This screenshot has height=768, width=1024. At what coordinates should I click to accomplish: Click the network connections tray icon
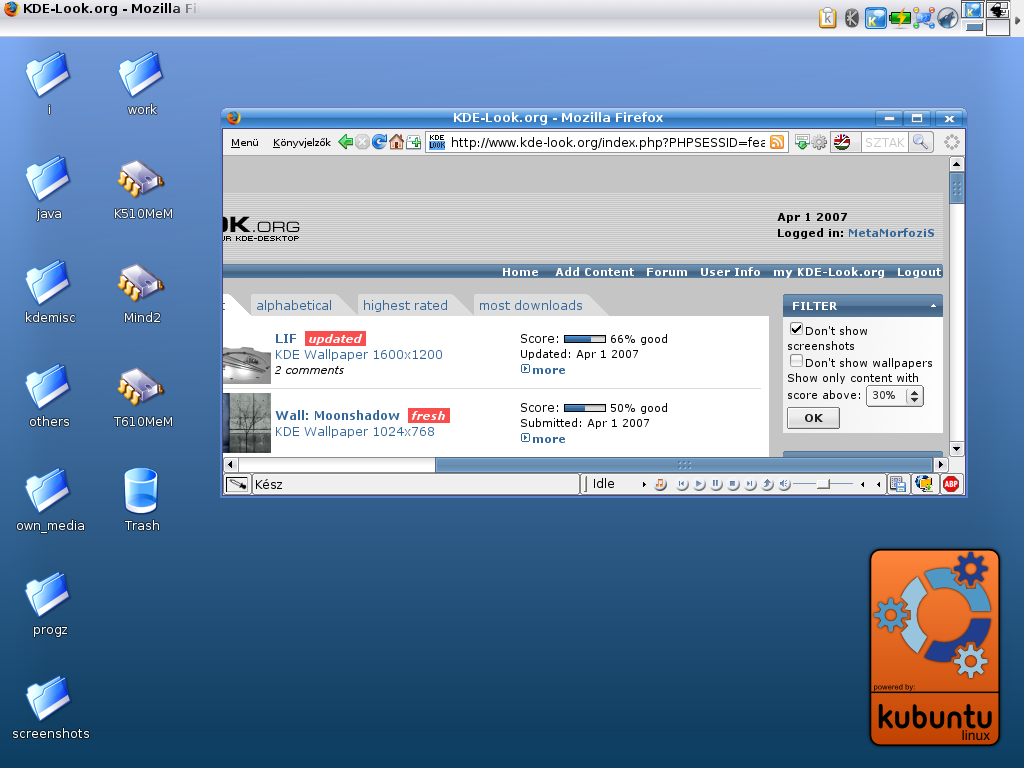point(923,18)
